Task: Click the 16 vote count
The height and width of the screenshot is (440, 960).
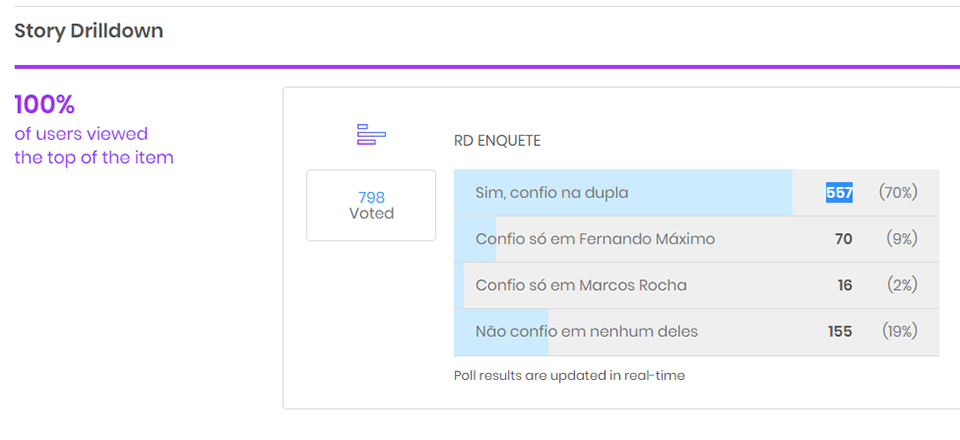Action: [845, 285]
